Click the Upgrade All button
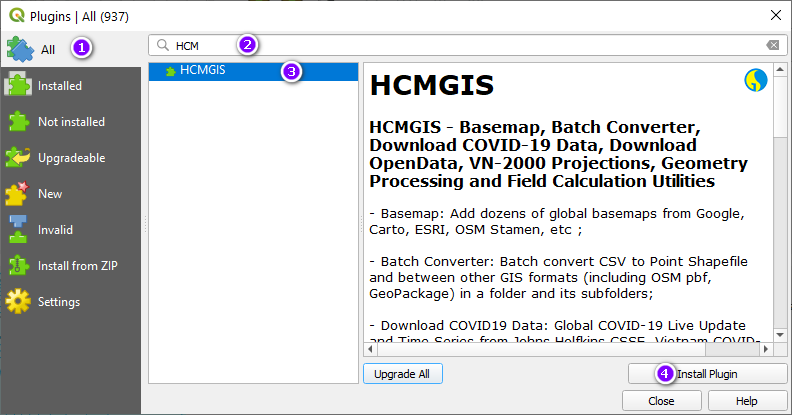792x415 pixels. 403,374
